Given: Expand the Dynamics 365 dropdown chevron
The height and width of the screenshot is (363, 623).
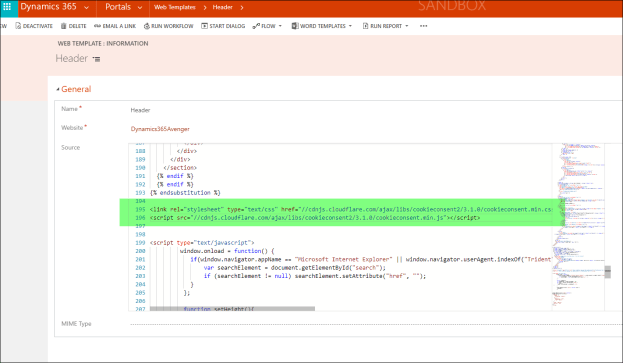Looking at the screenshot, I should 86,8.
